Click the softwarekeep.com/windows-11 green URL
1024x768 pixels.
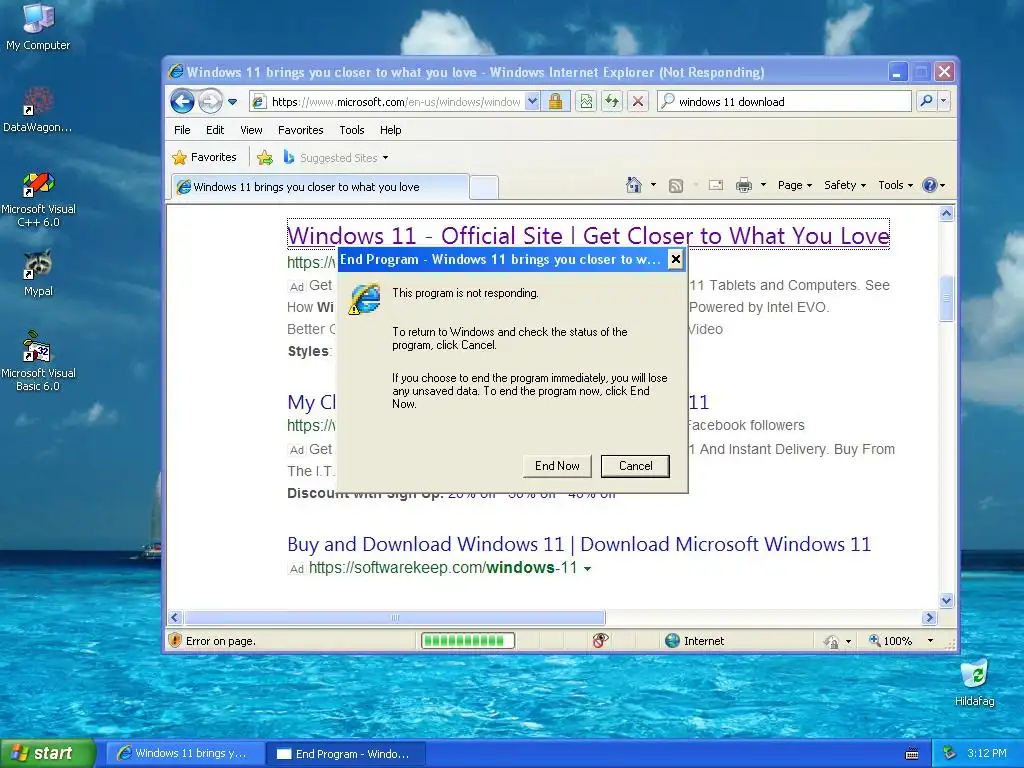[x=443, y=568]
